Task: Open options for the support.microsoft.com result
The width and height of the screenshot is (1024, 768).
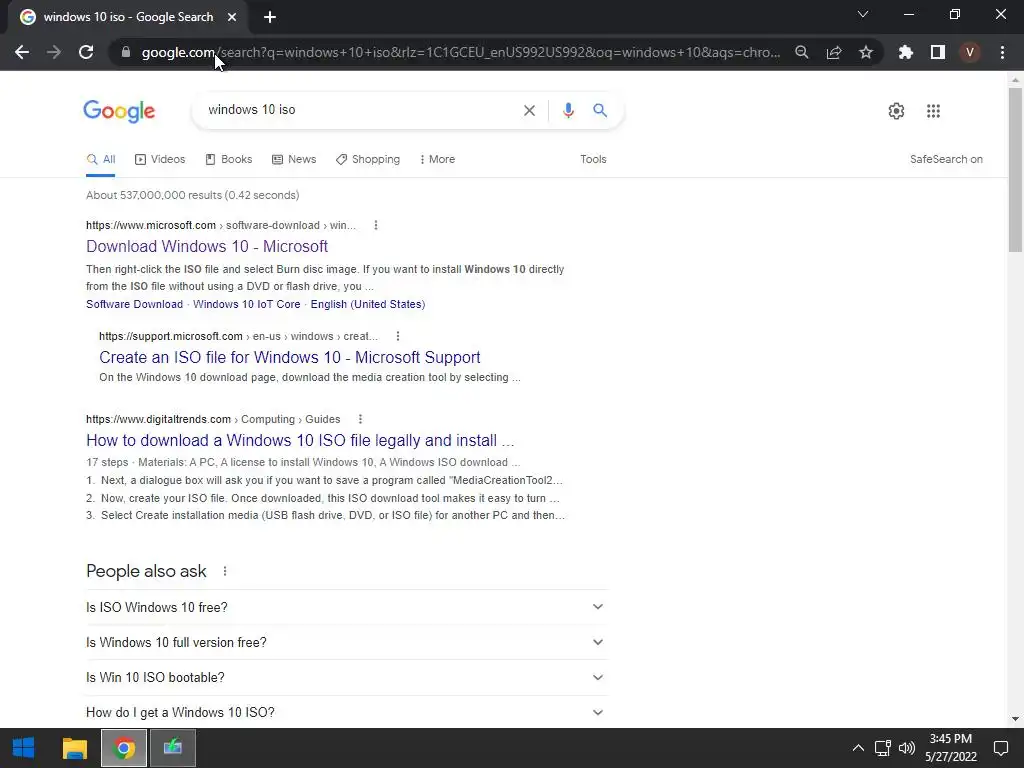Action: [398, 336]
